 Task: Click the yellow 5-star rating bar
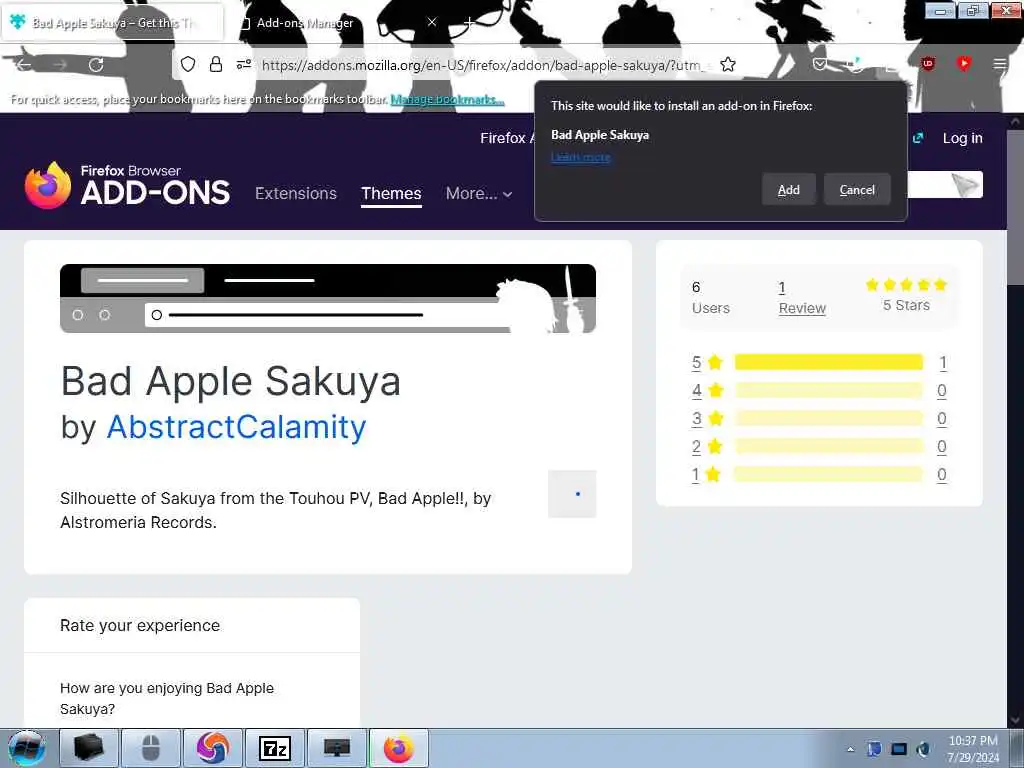point(829,362)
